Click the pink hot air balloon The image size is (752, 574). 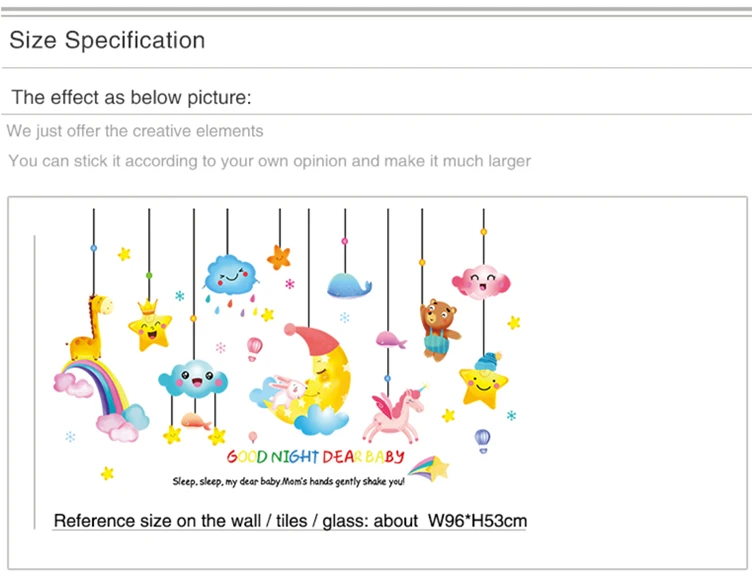pyautogui.click(x=254, y=349)
